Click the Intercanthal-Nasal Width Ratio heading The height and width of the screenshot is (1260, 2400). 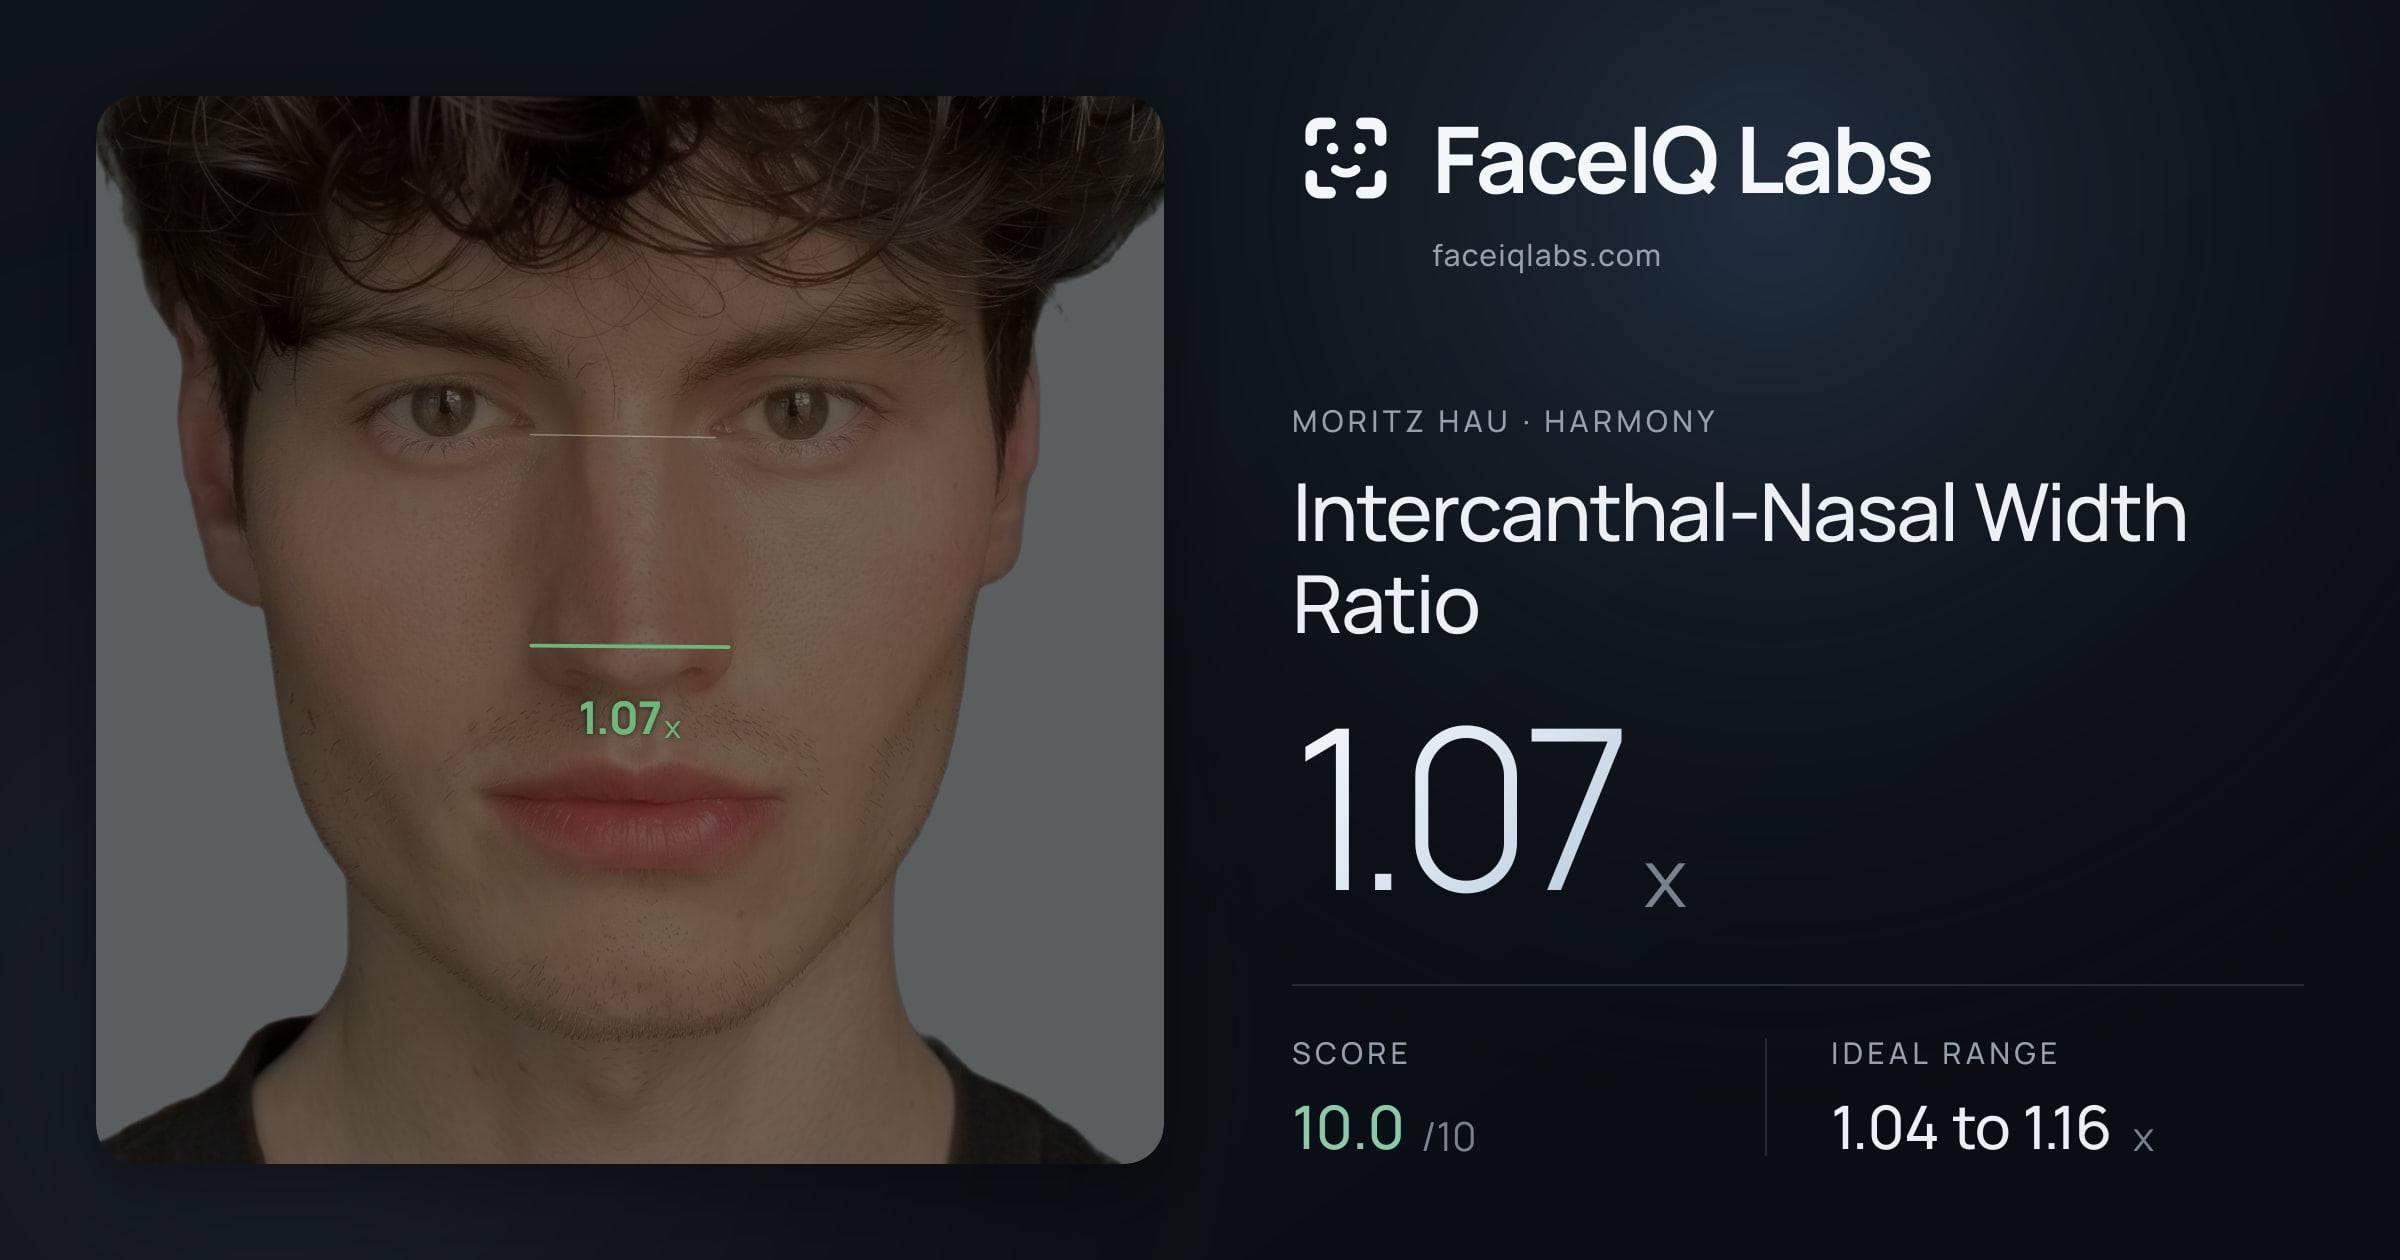(1740, 558)
